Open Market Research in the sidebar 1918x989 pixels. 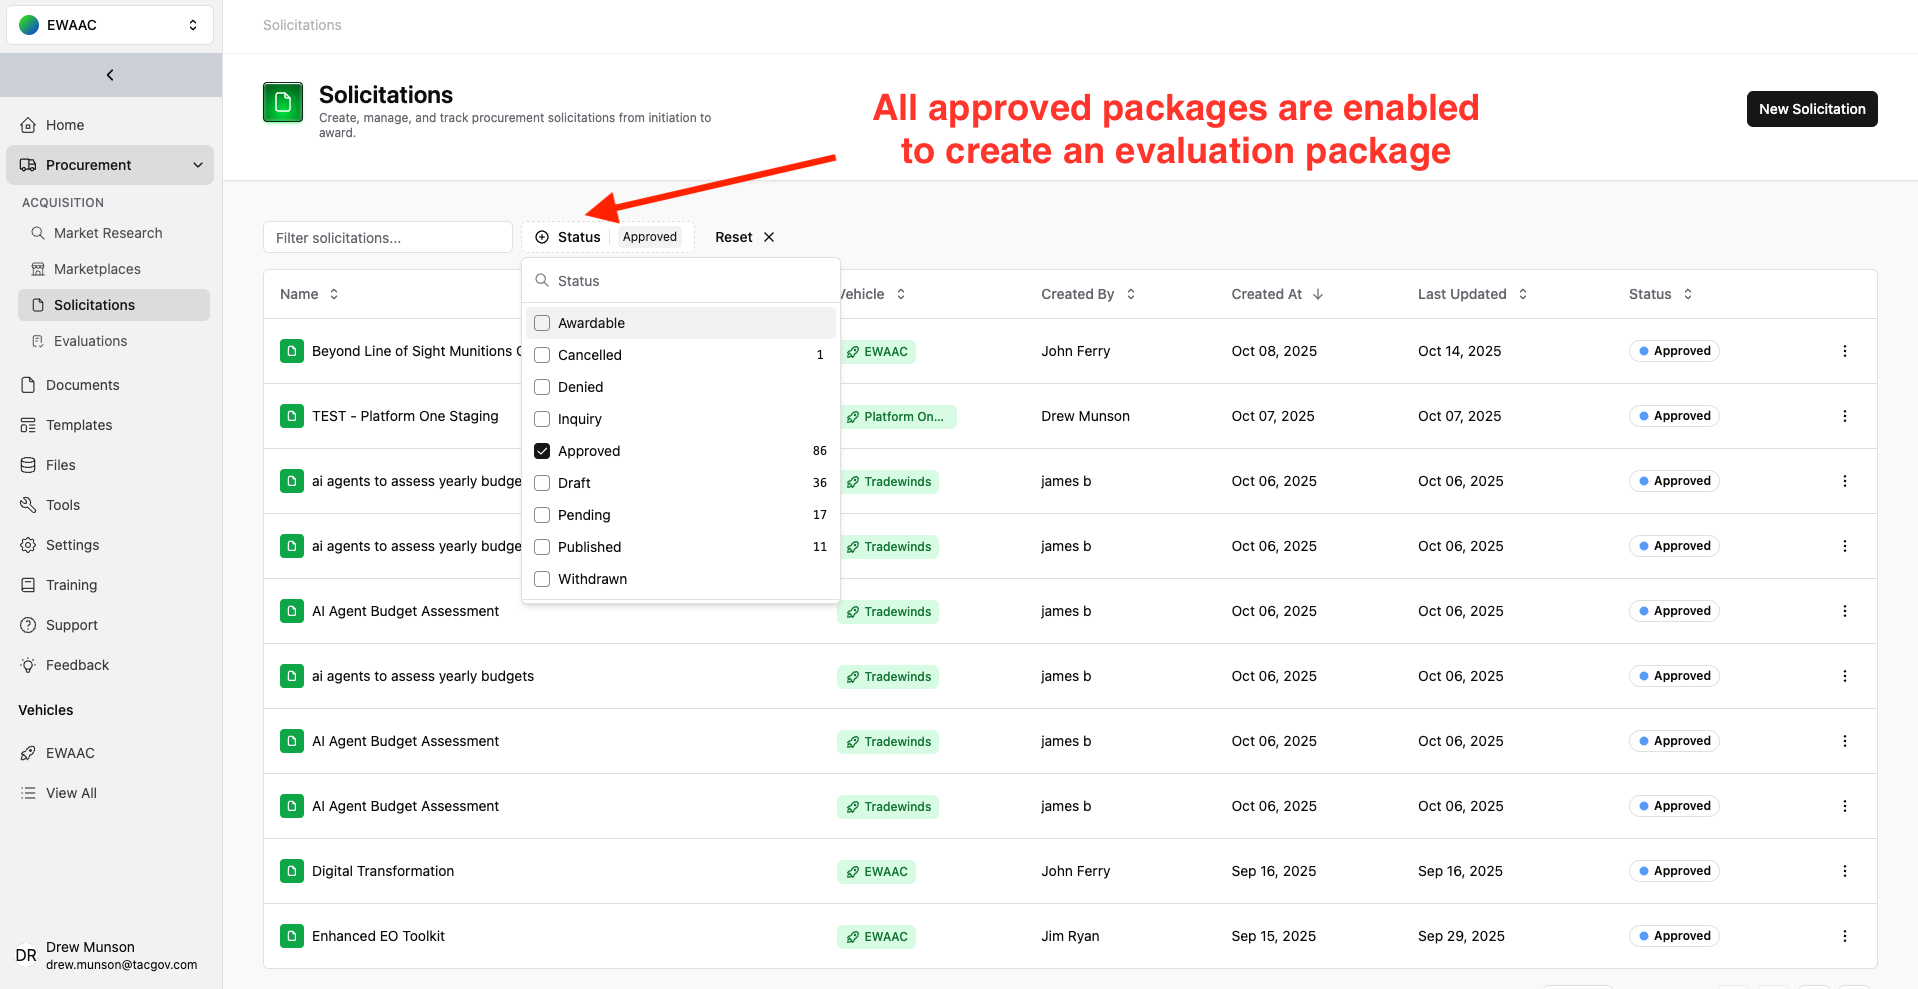108,233
